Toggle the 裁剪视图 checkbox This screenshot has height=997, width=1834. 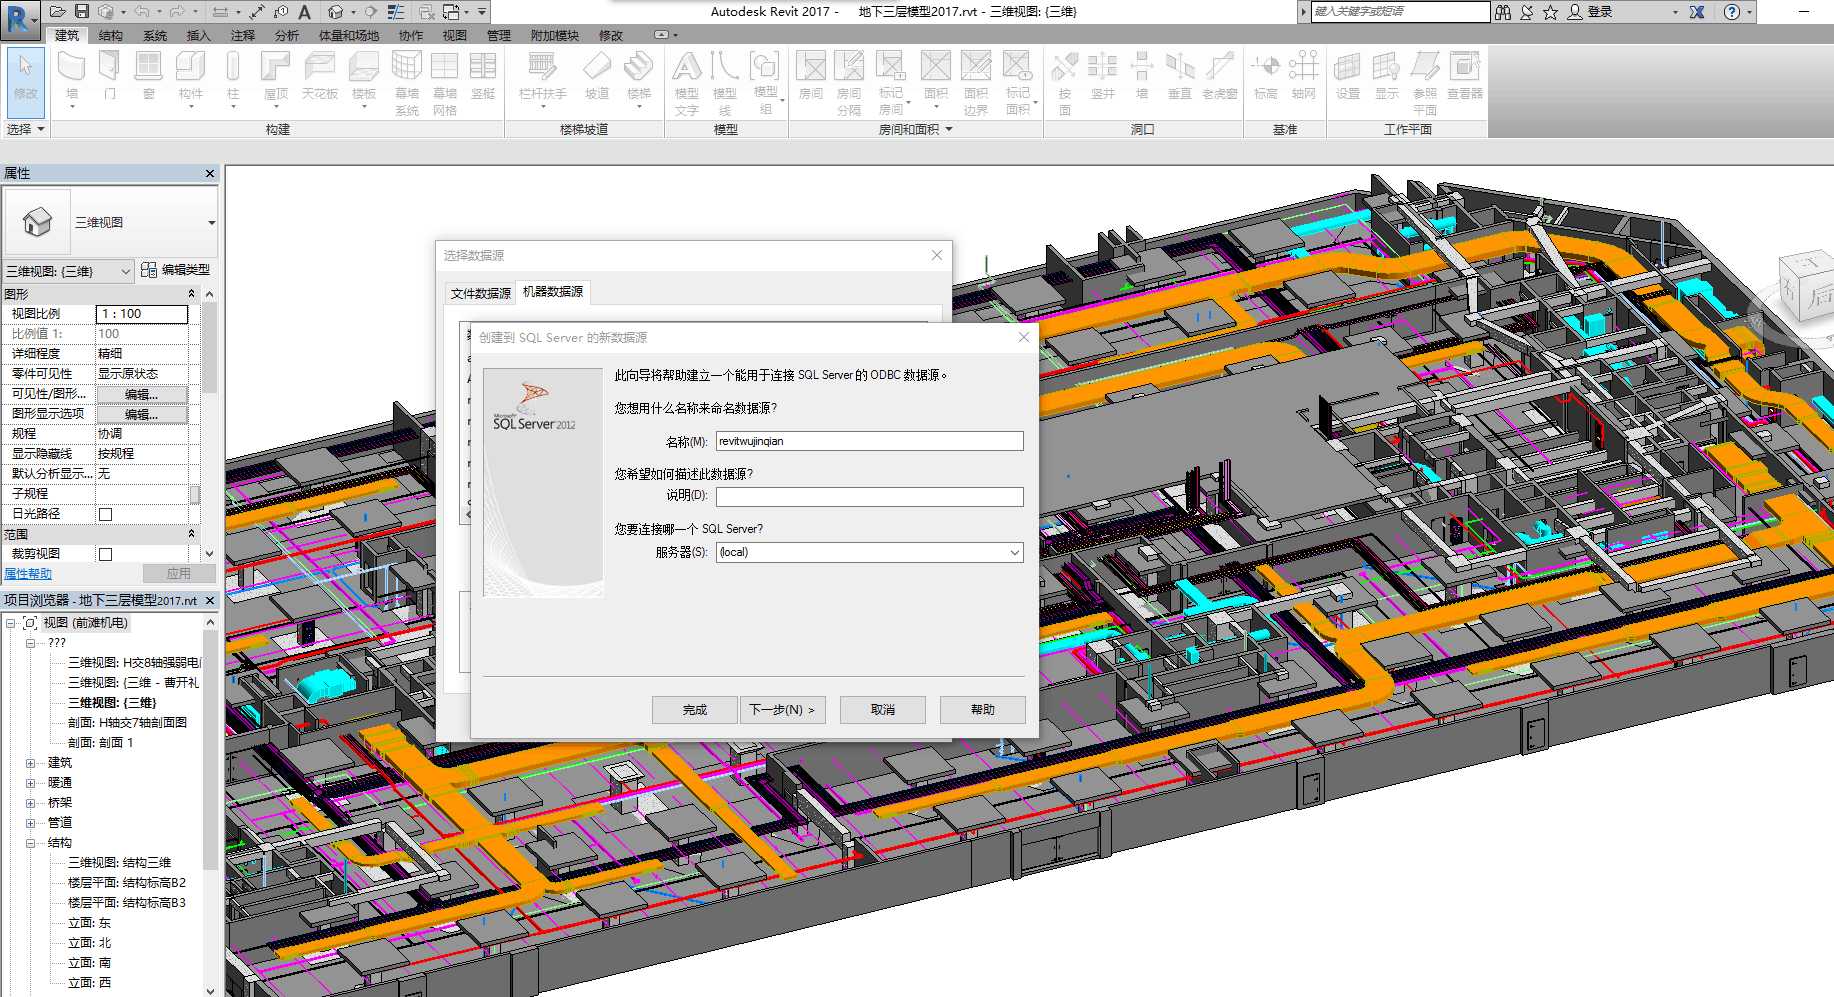pos(105,554)
